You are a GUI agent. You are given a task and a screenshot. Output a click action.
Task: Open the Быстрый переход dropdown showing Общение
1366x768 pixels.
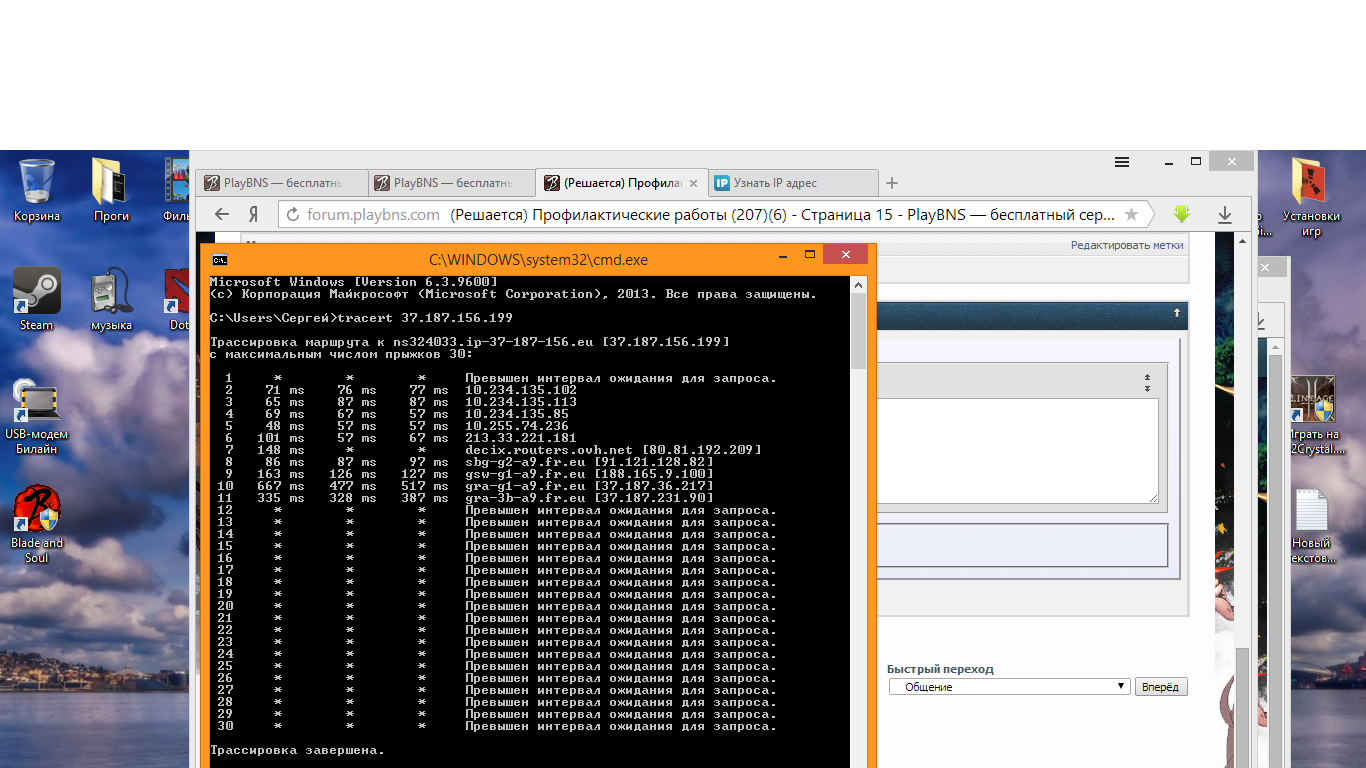tap(1010, 687)
